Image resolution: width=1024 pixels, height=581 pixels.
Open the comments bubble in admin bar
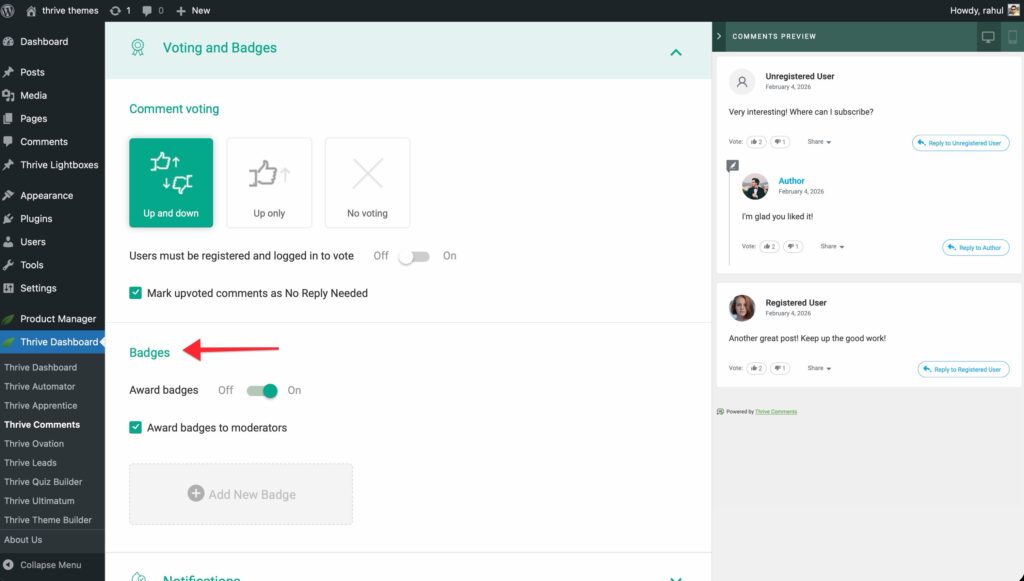coord(153,10)
